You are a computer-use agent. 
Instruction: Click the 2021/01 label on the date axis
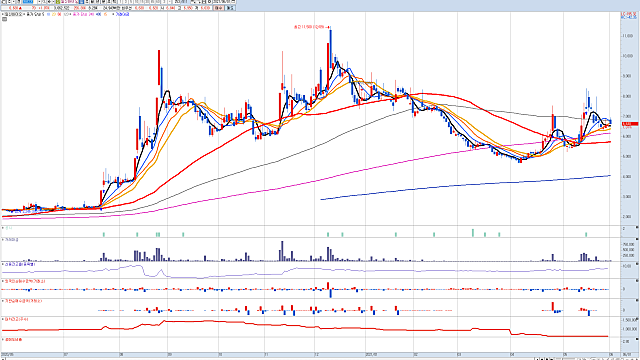(x=371, y=355)
